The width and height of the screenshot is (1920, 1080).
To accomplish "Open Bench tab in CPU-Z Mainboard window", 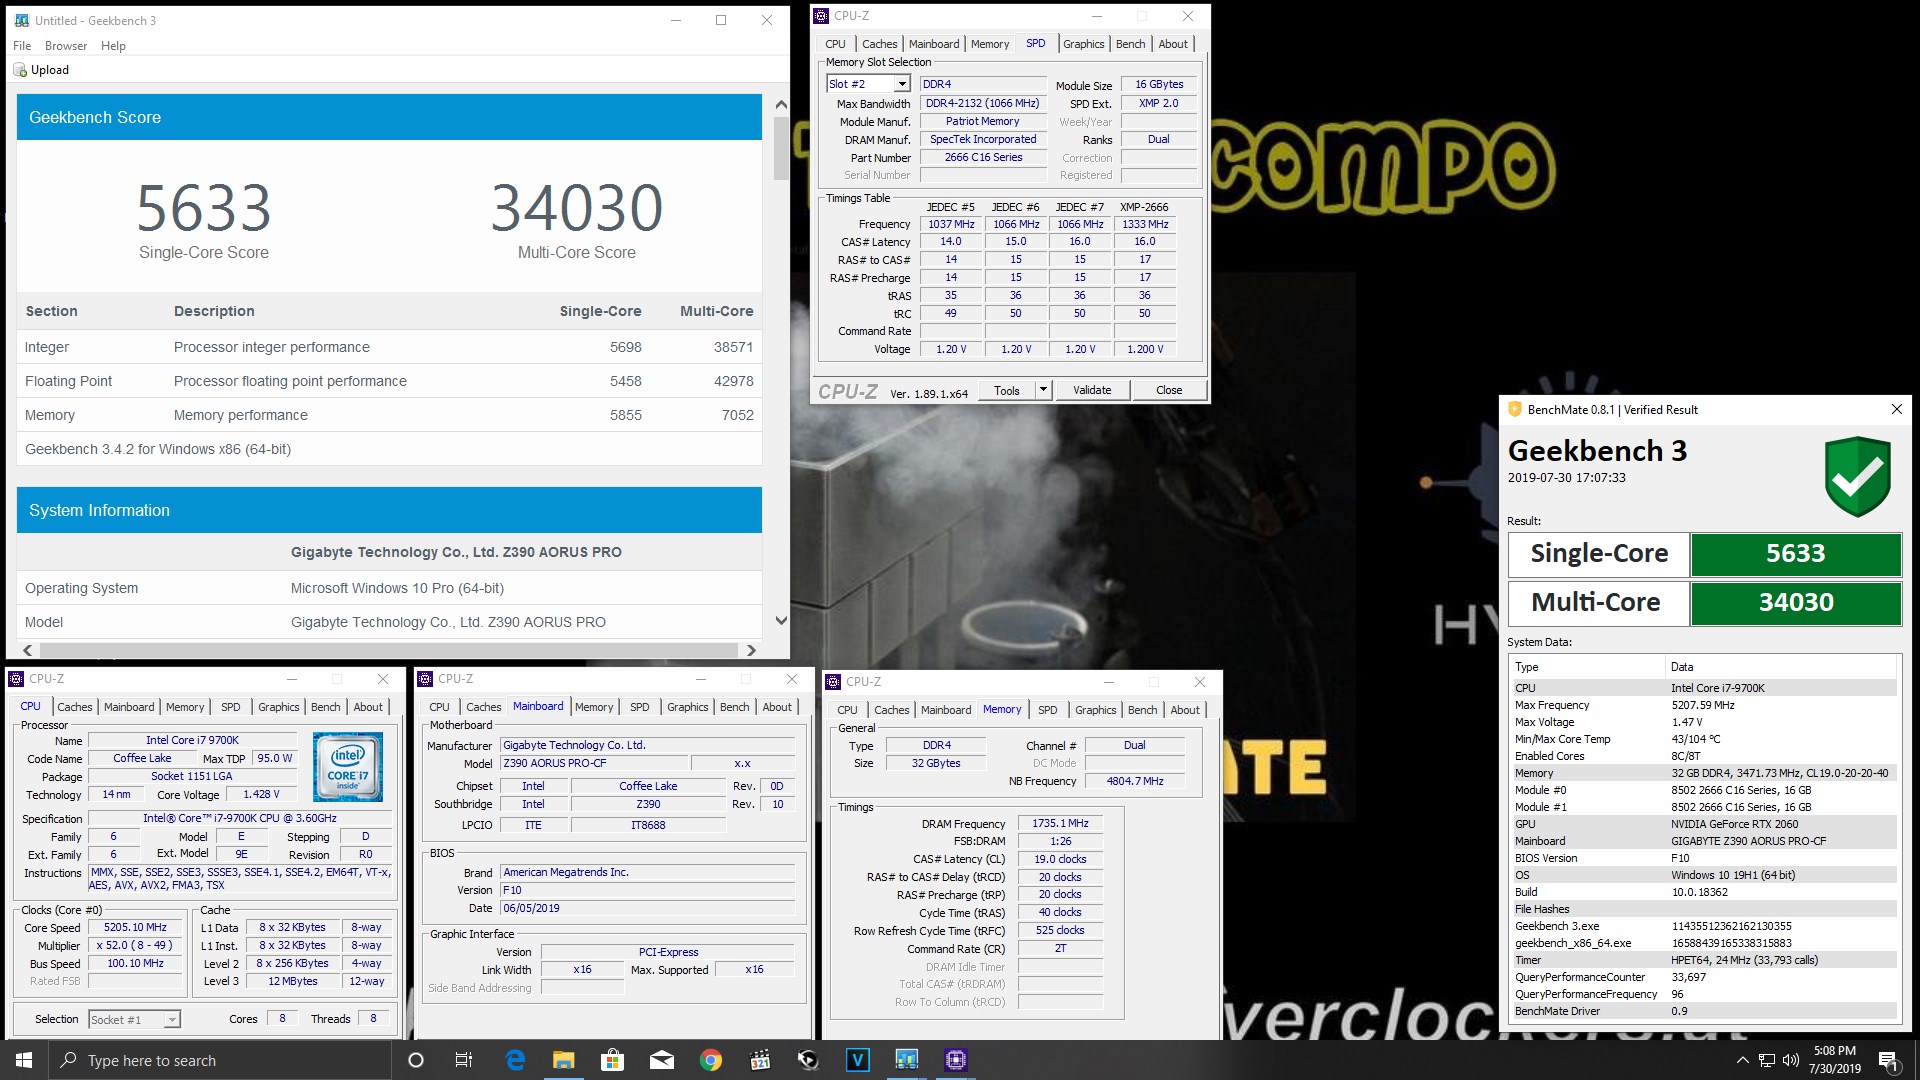I will [734, 707].
